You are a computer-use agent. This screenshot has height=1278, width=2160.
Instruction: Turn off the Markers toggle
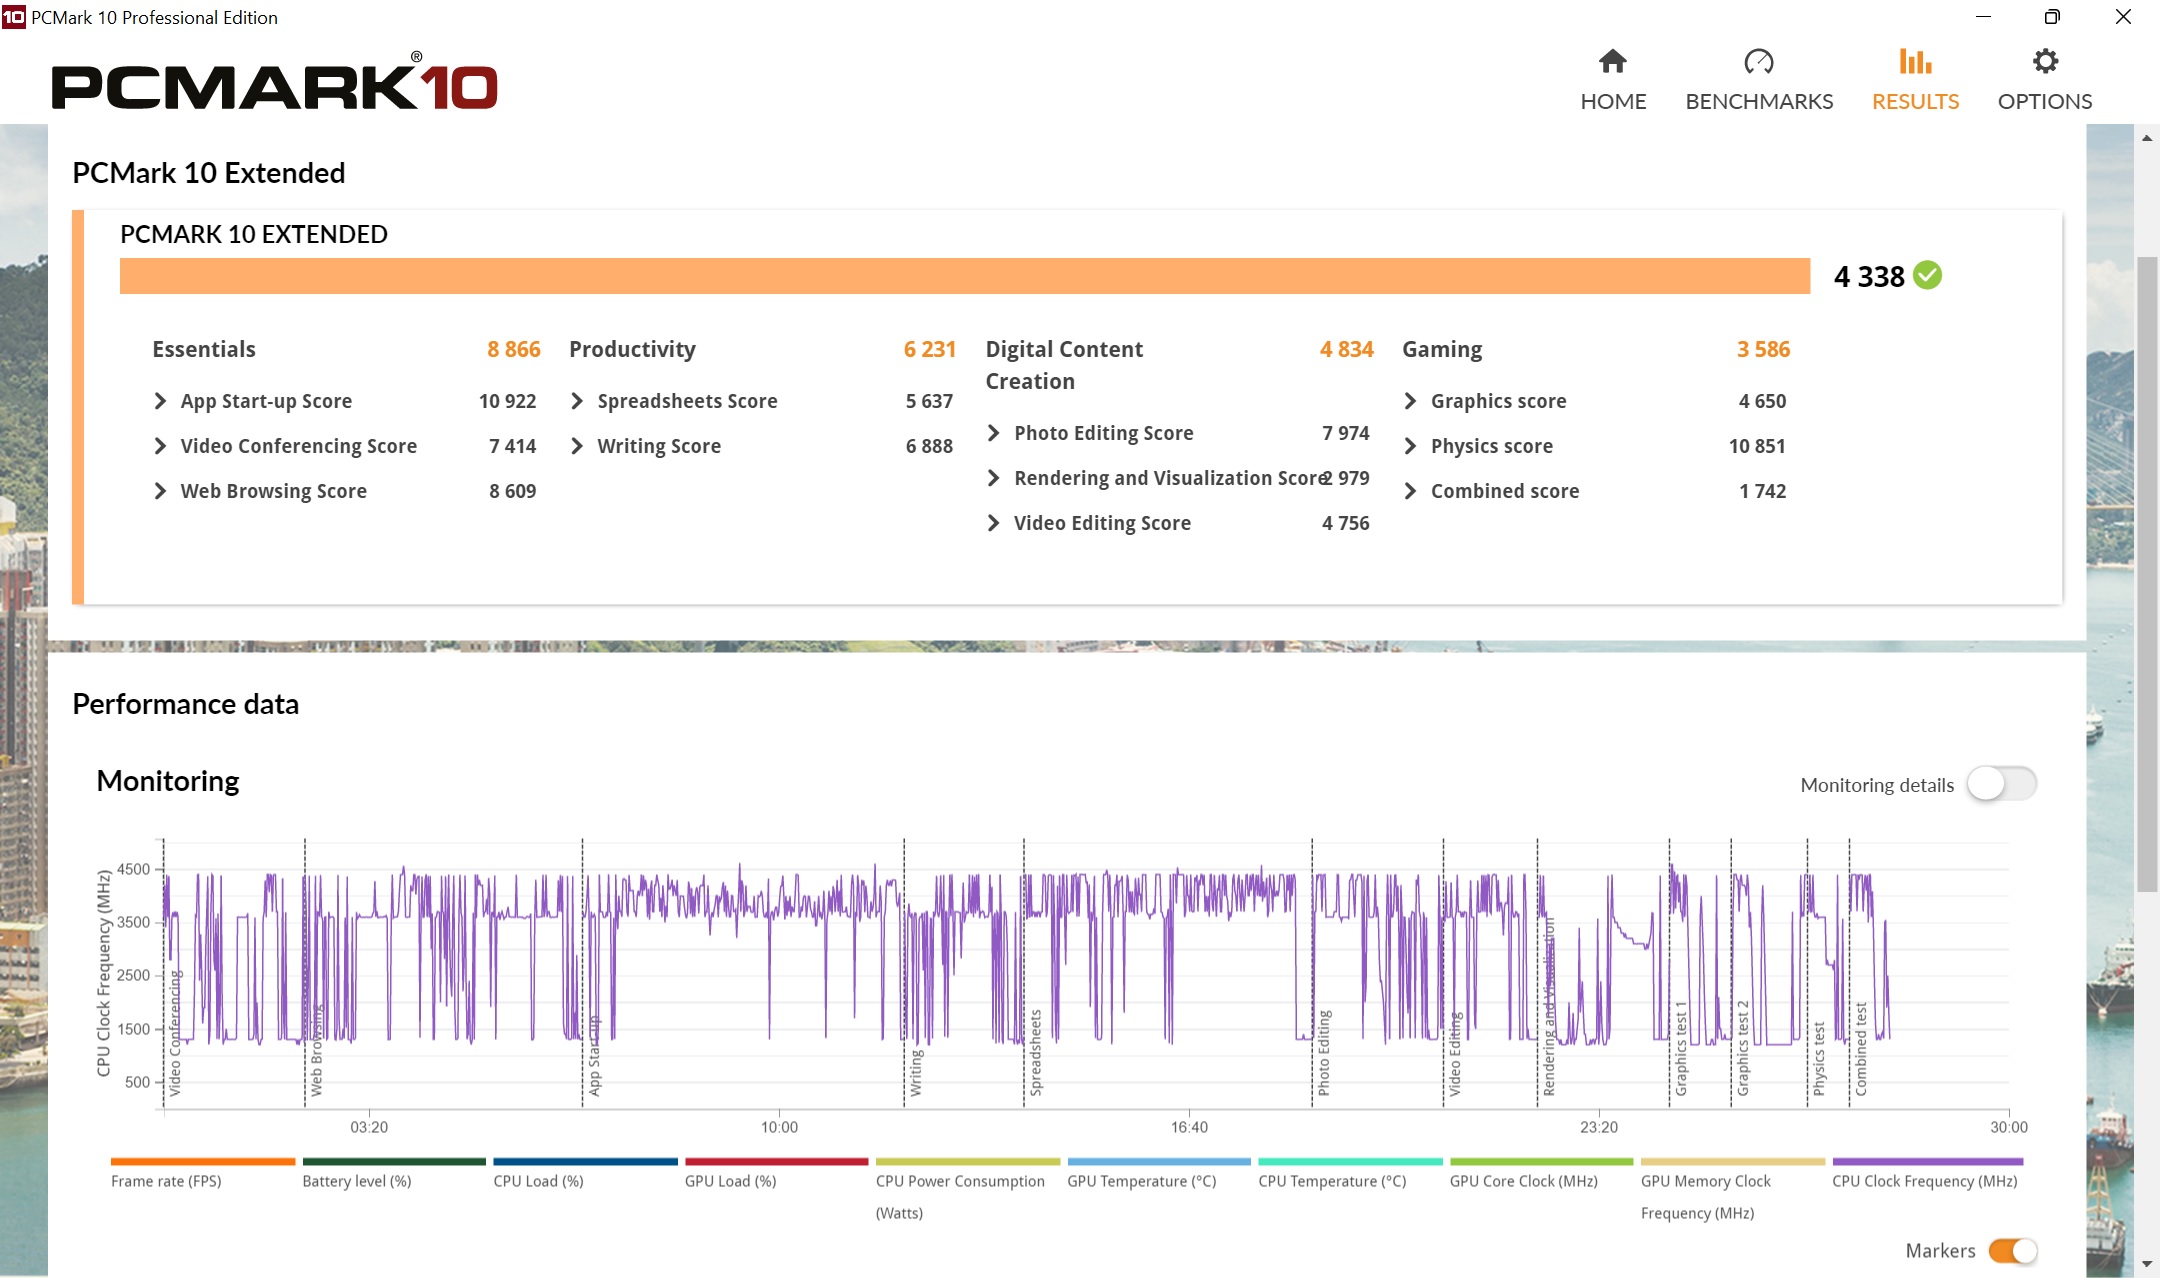[x=2012, y=1250]
